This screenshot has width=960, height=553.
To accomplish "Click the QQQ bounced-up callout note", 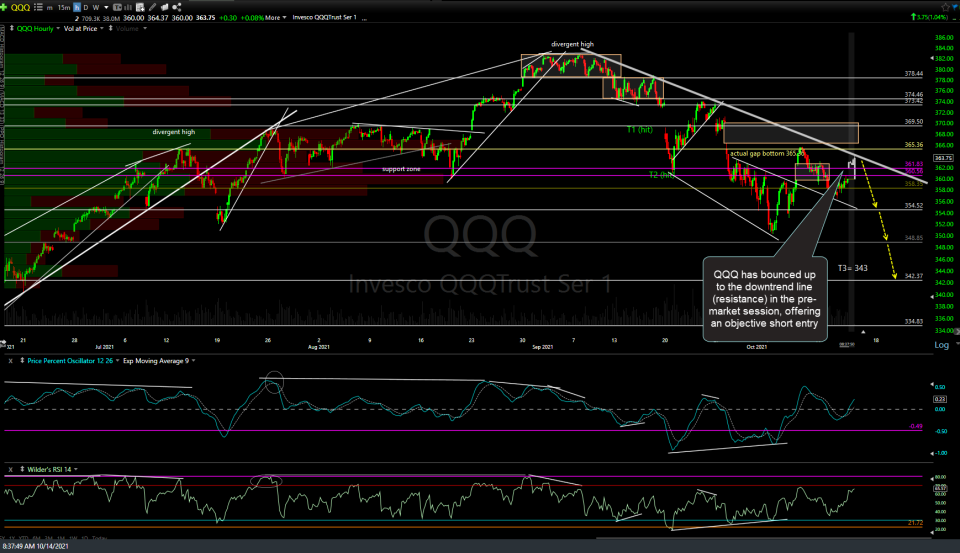I will point(765,299).
